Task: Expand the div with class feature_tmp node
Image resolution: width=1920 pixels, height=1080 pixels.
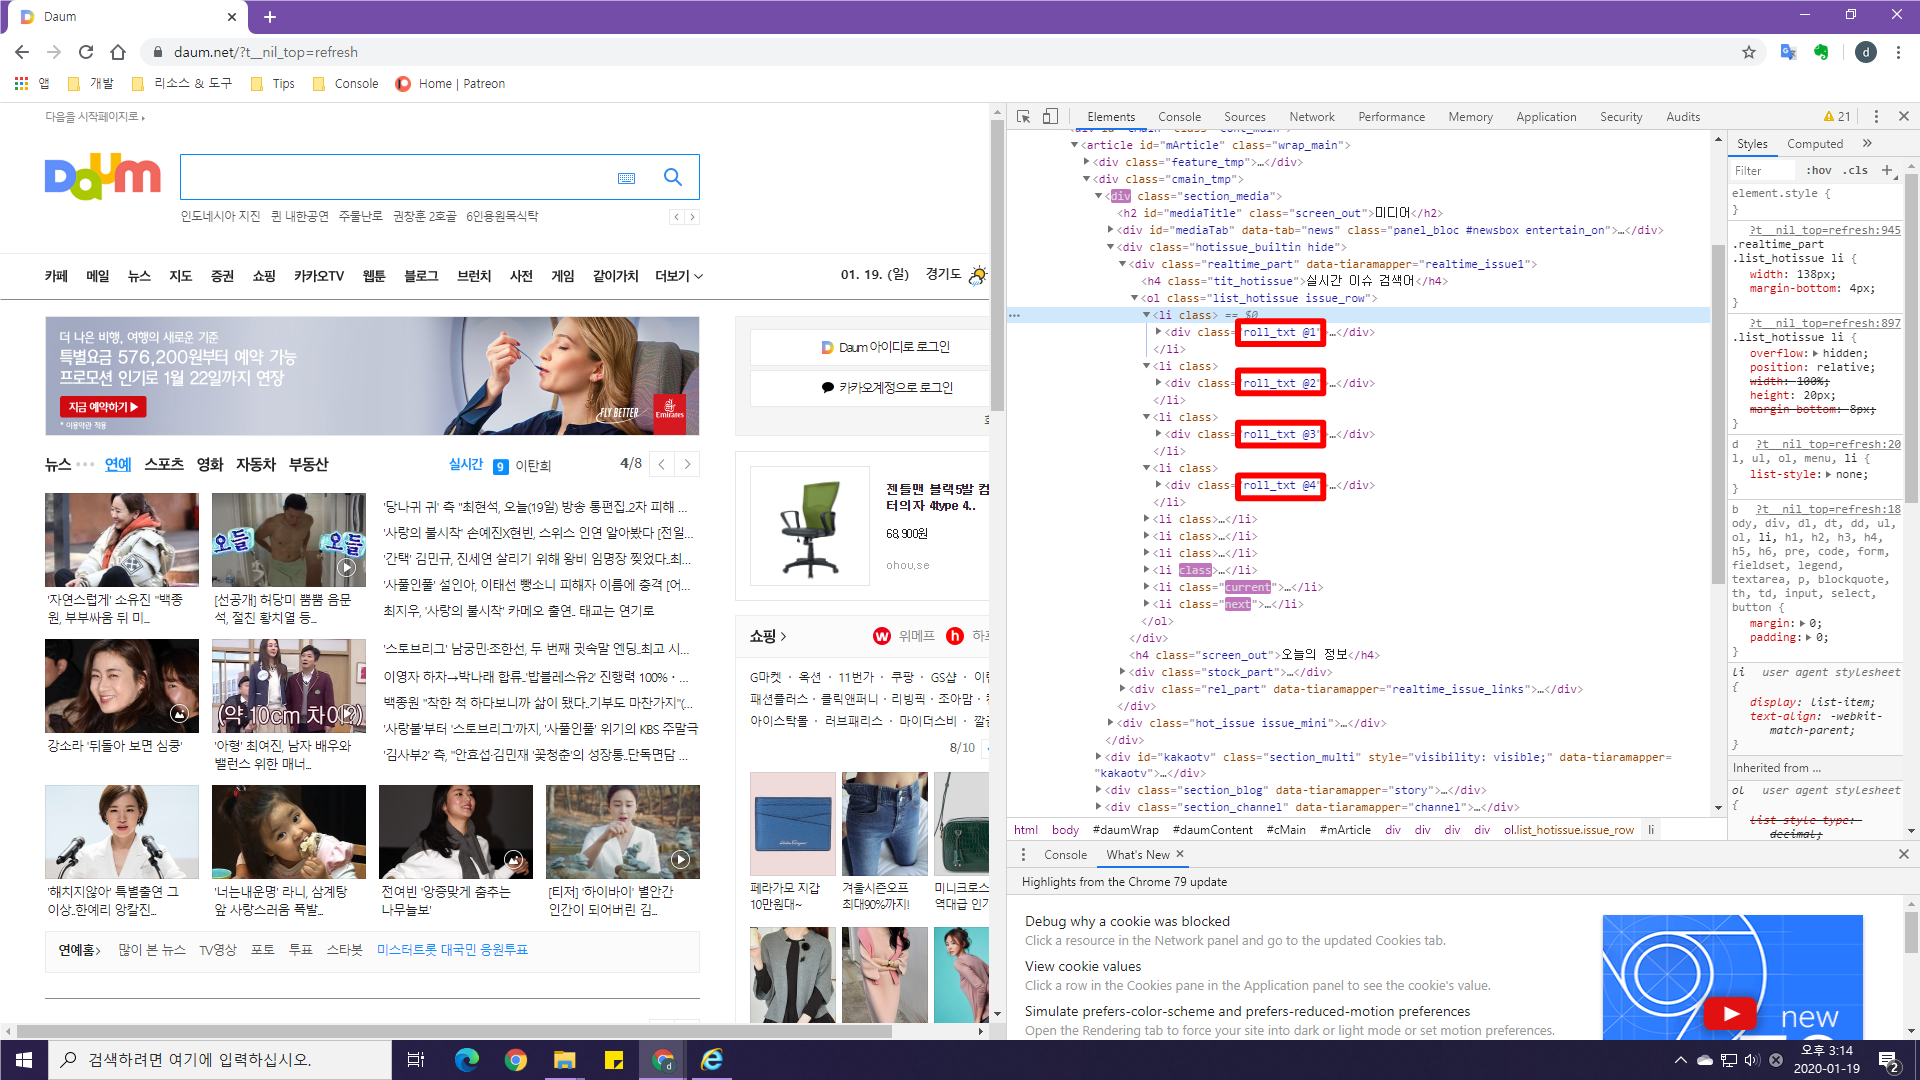Action: pyautogui.click(x=1087, y=162)
